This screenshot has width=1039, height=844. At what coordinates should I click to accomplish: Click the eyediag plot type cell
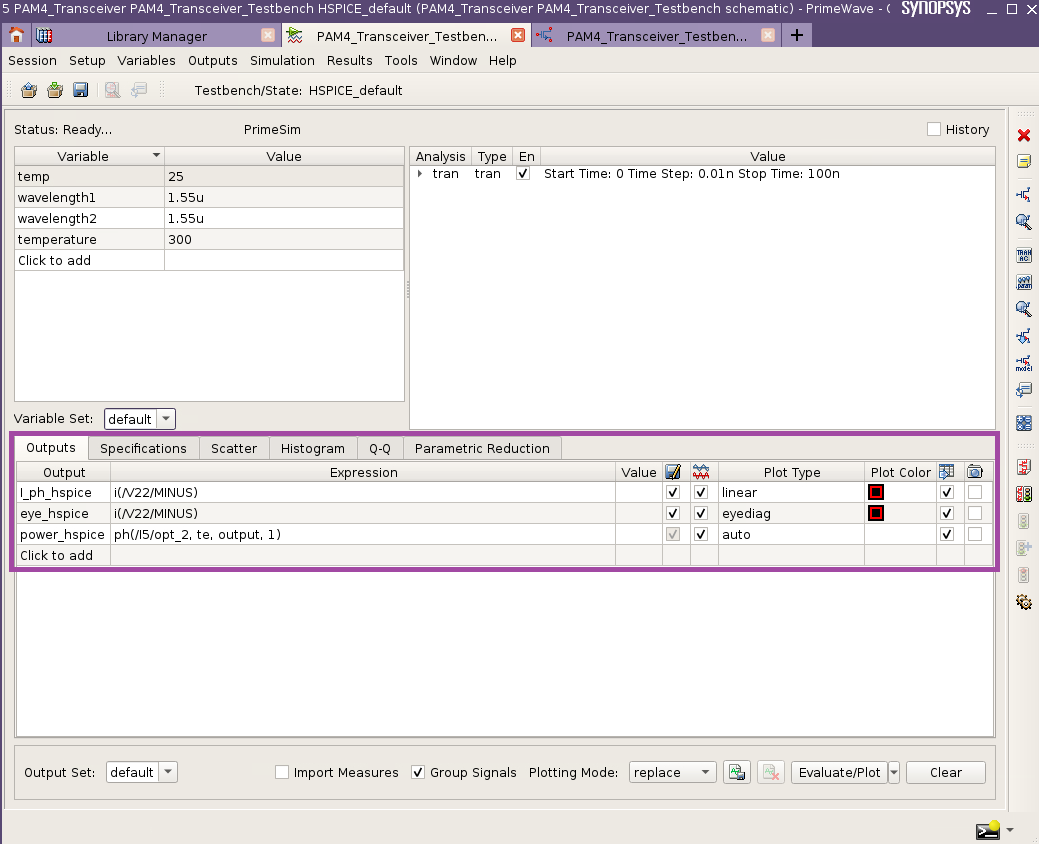[791, 513]
